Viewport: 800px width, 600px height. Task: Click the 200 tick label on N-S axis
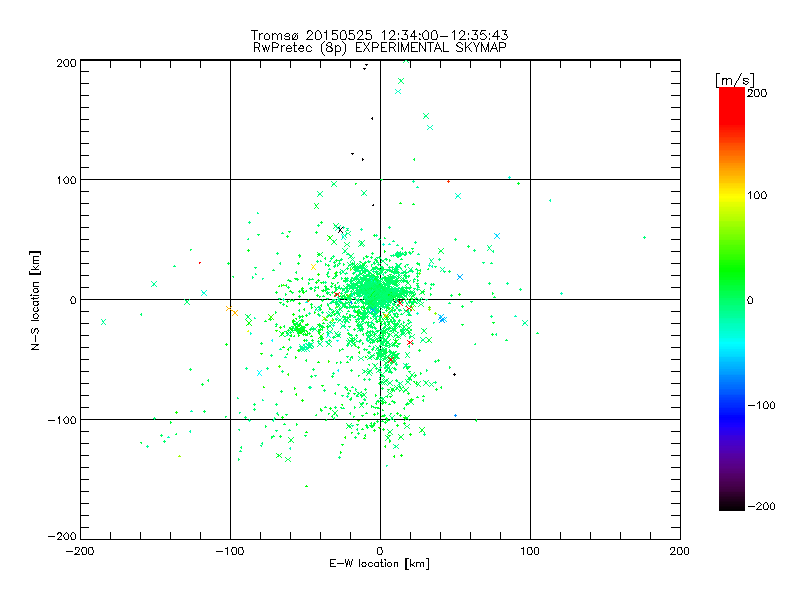pos(66,63)
